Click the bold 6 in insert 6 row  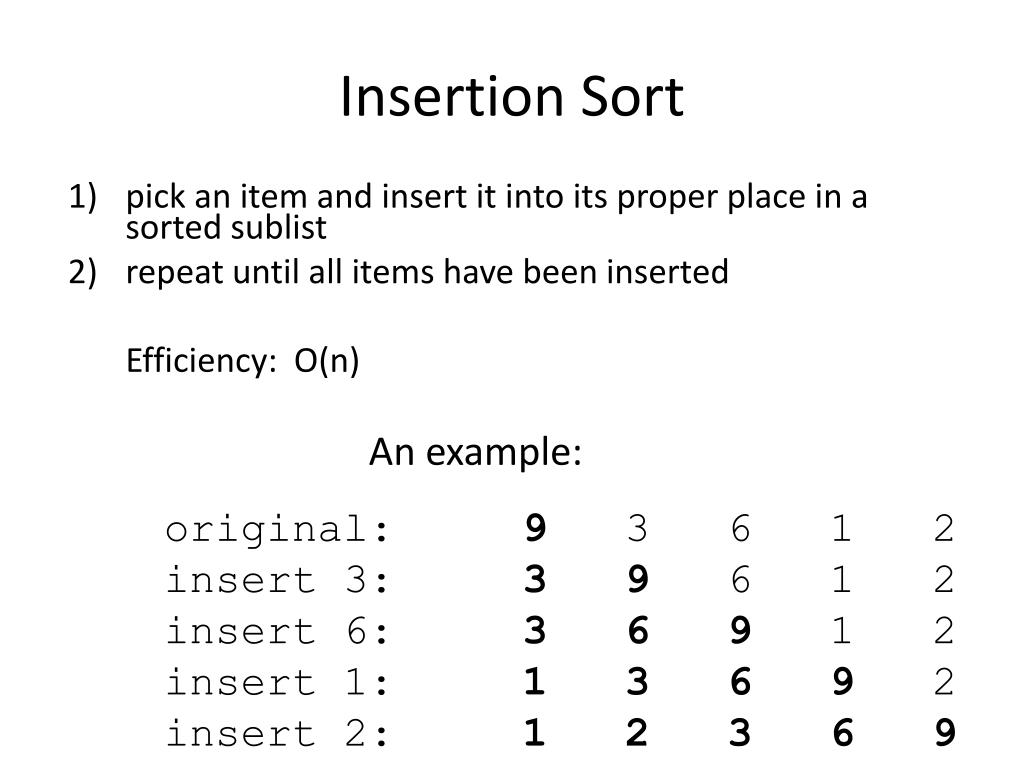(637, 631)
